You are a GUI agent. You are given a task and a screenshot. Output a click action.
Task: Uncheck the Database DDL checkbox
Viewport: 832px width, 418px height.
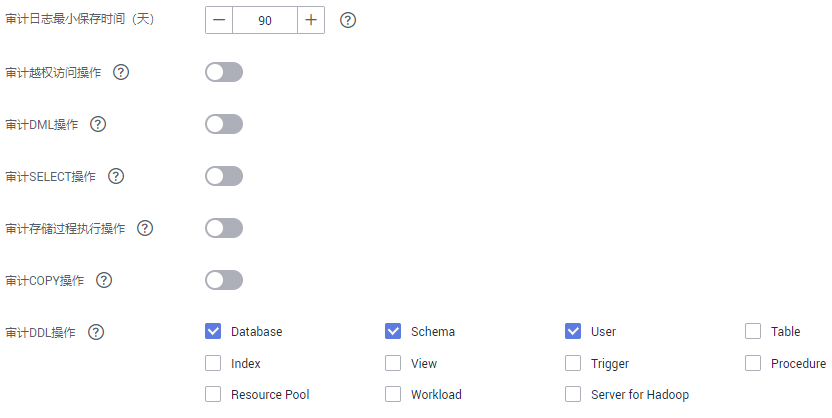pyautogui.click(x=213, y=332)
